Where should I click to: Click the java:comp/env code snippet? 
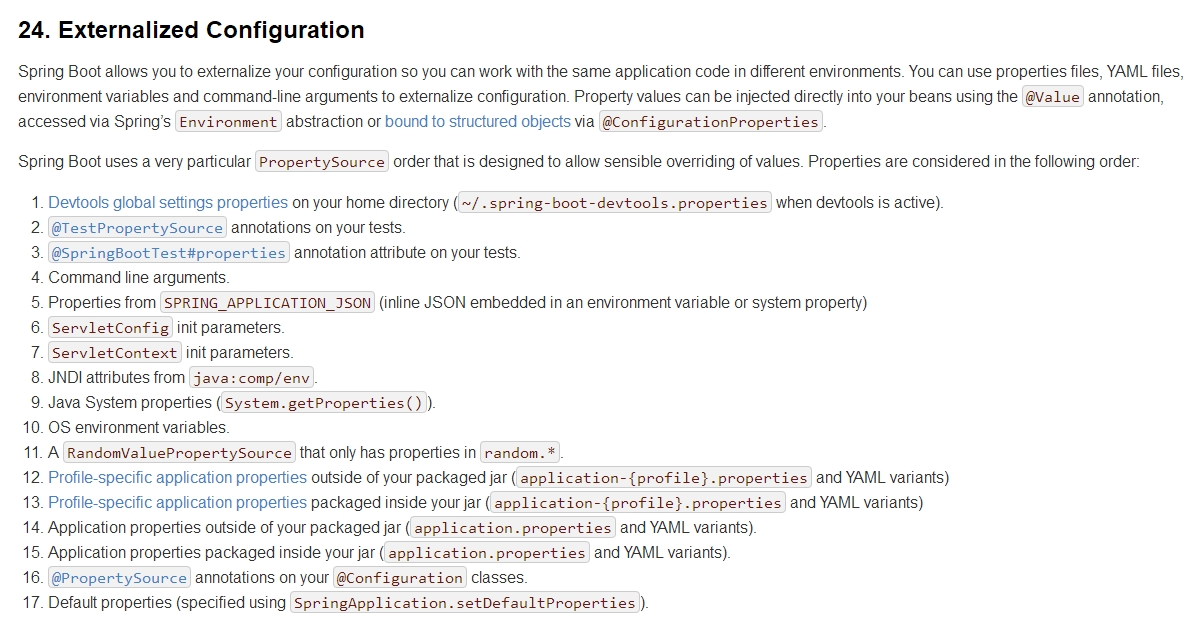[252, 378]
